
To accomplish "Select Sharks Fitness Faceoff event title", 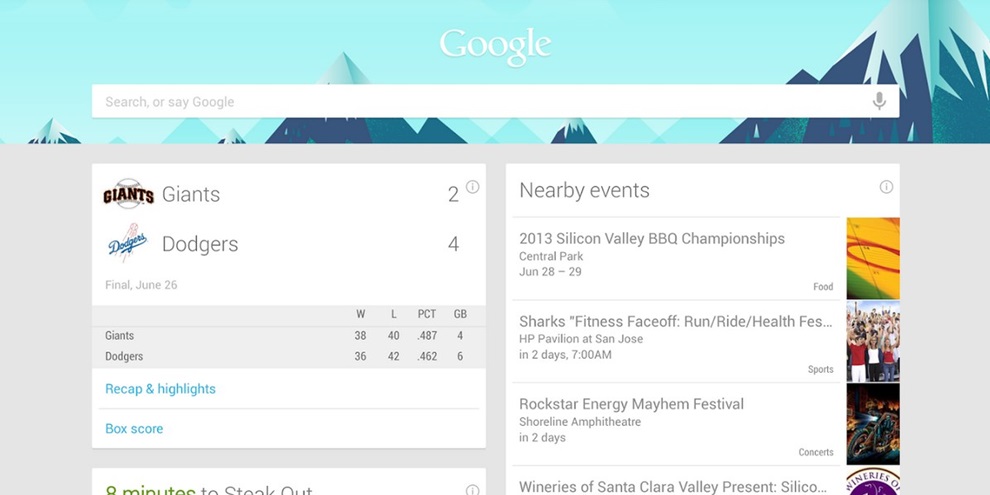I will tap(676, 322).
